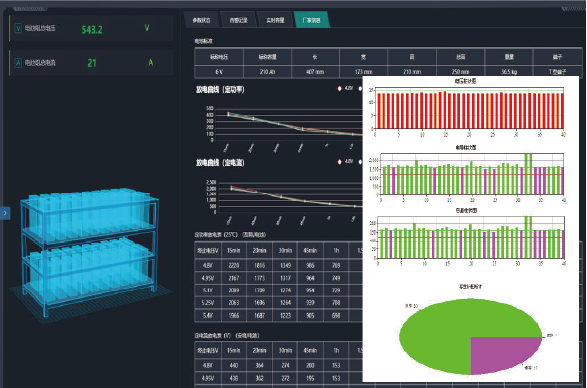Click the 36.5 kg weight cell
This screenshot has height=388, width=587.
point(509,72)
